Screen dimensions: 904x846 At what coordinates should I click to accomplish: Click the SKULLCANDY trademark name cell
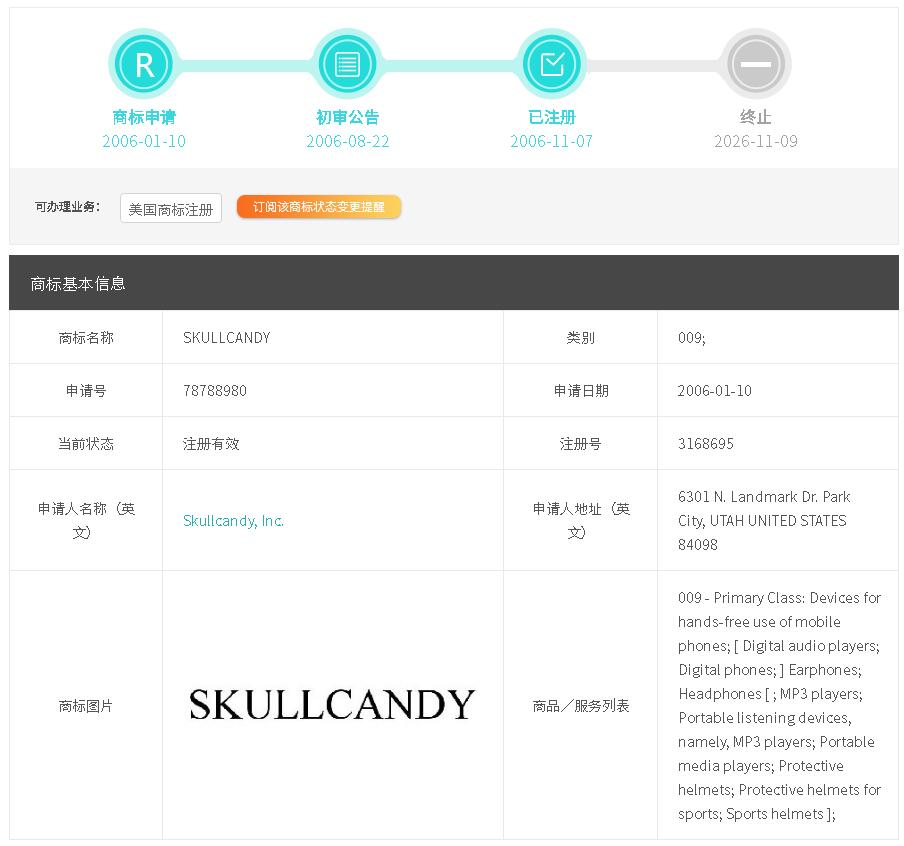(x=227, y=338)
